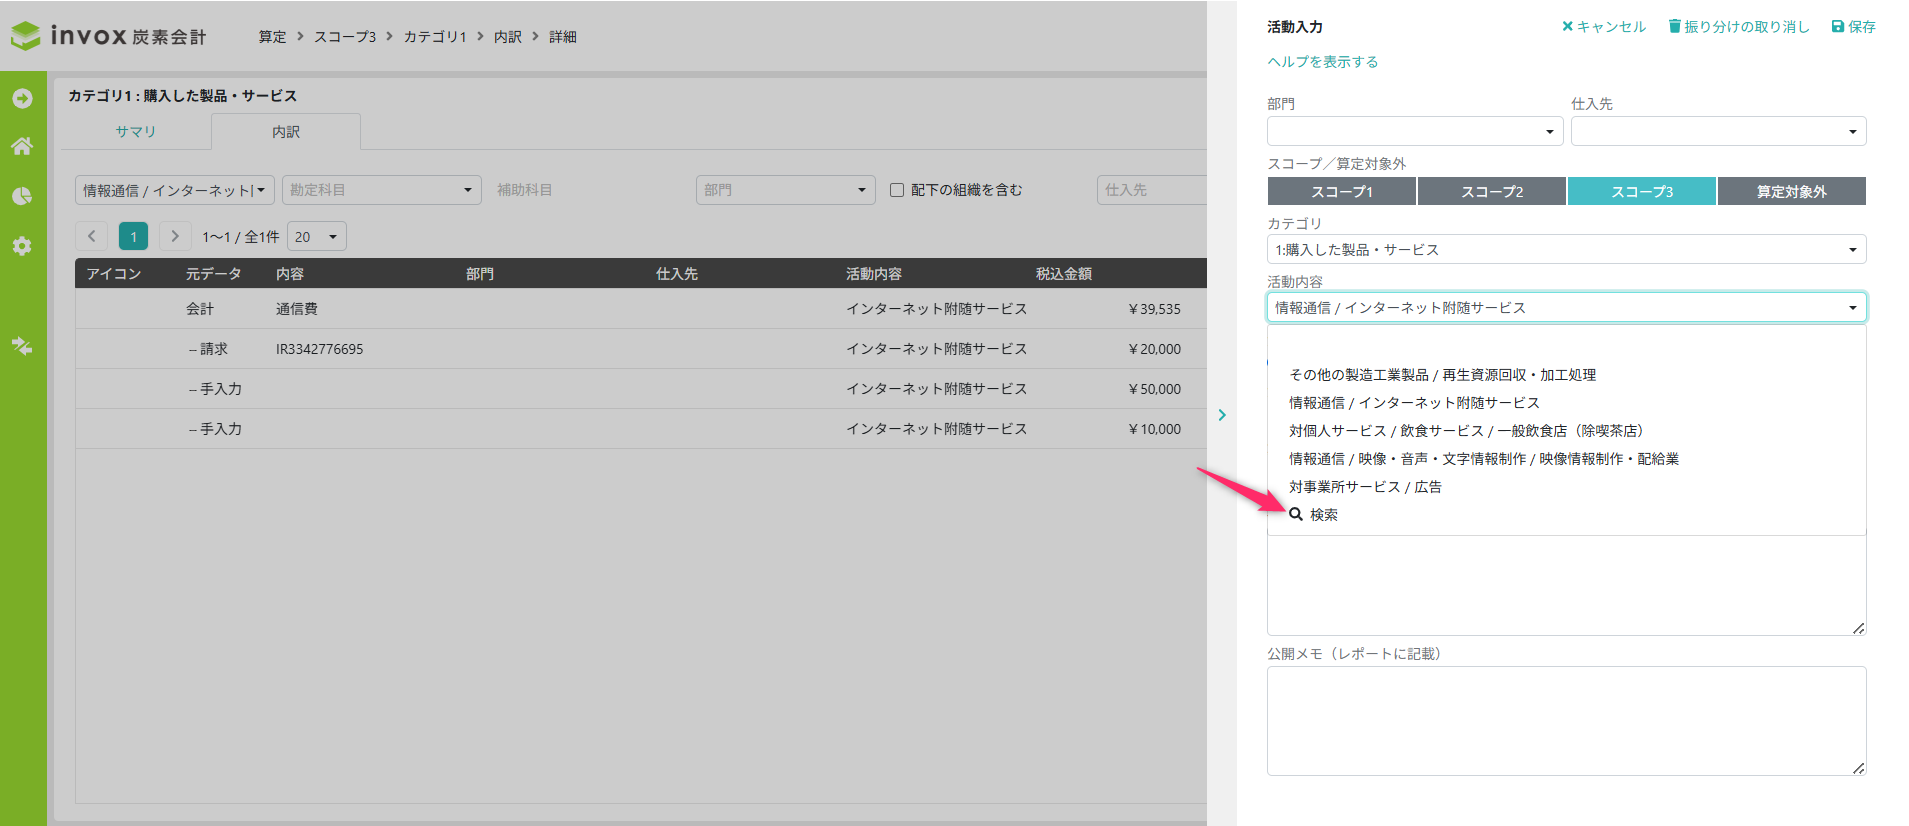Click the アイコン column header

[x=114, y=274]
